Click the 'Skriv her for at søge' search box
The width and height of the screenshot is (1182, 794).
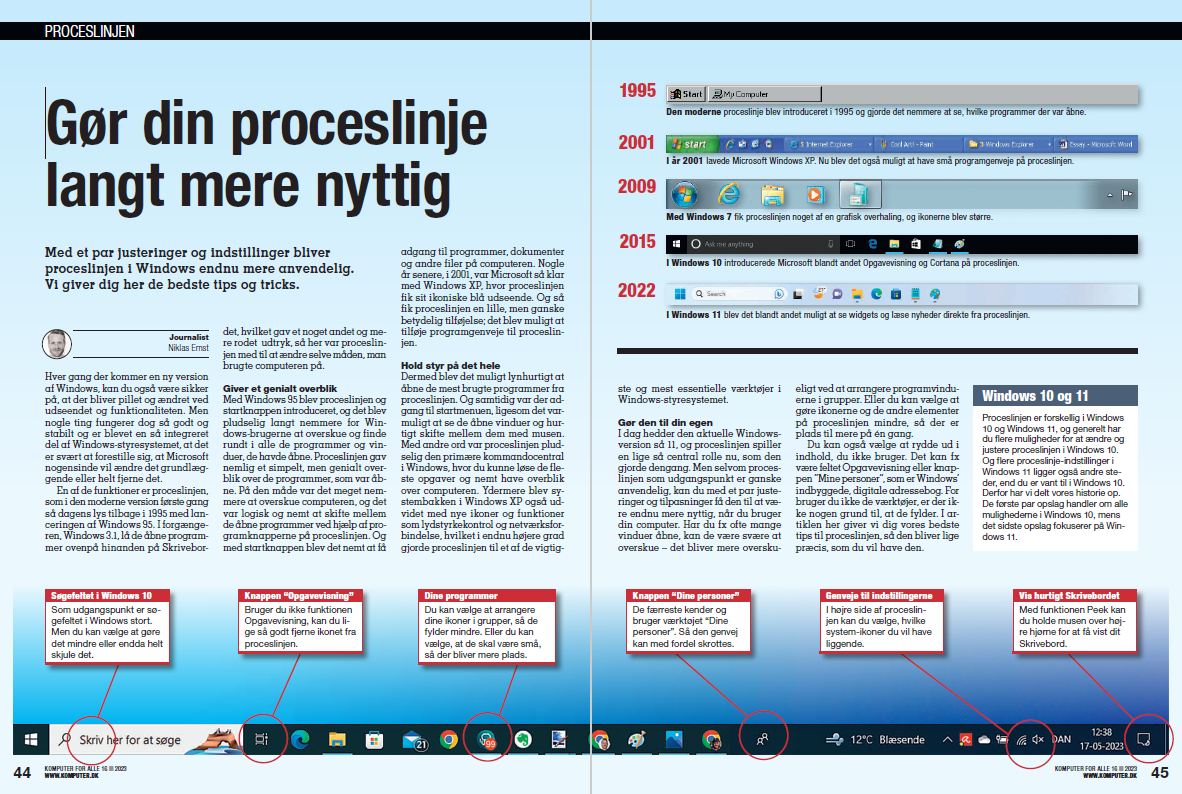coord(146,740)
